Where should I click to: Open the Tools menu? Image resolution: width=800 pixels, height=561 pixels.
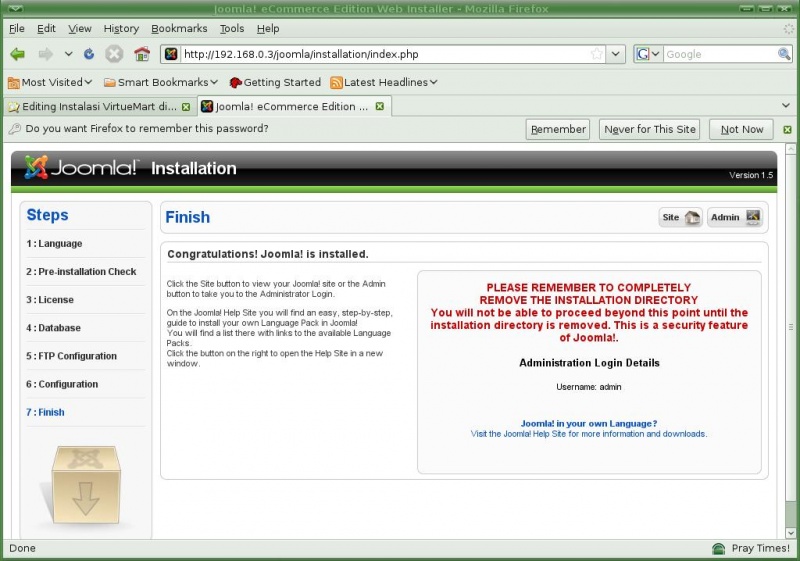(231, 29)
